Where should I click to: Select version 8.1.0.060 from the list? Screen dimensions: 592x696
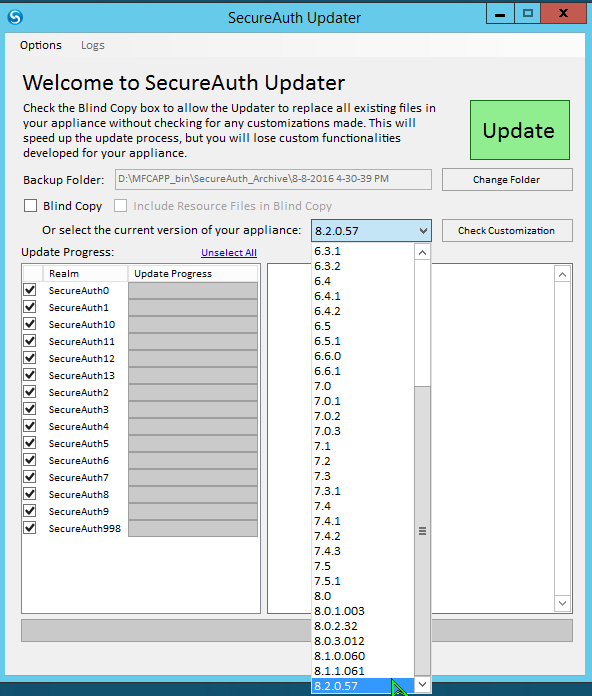(363, 656)
